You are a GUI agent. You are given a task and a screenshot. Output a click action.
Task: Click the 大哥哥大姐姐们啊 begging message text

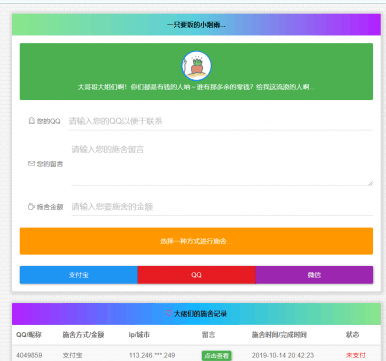pos(196,87)
